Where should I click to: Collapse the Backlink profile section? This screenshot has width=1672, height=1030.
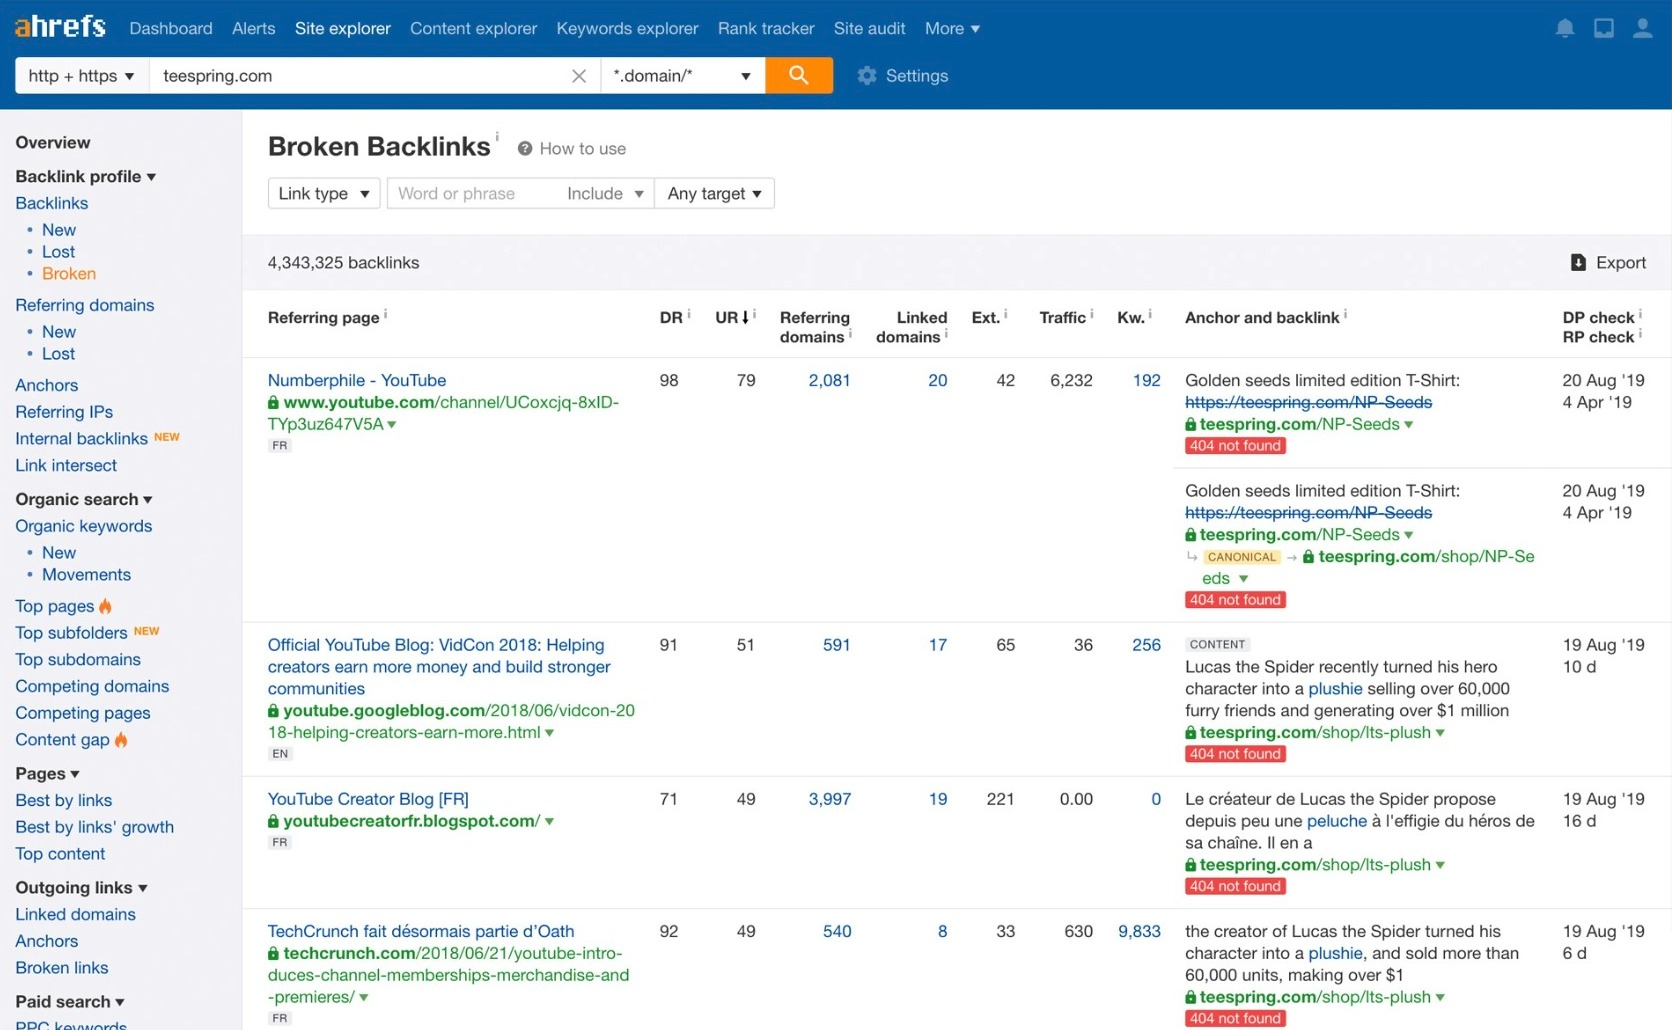86,176
